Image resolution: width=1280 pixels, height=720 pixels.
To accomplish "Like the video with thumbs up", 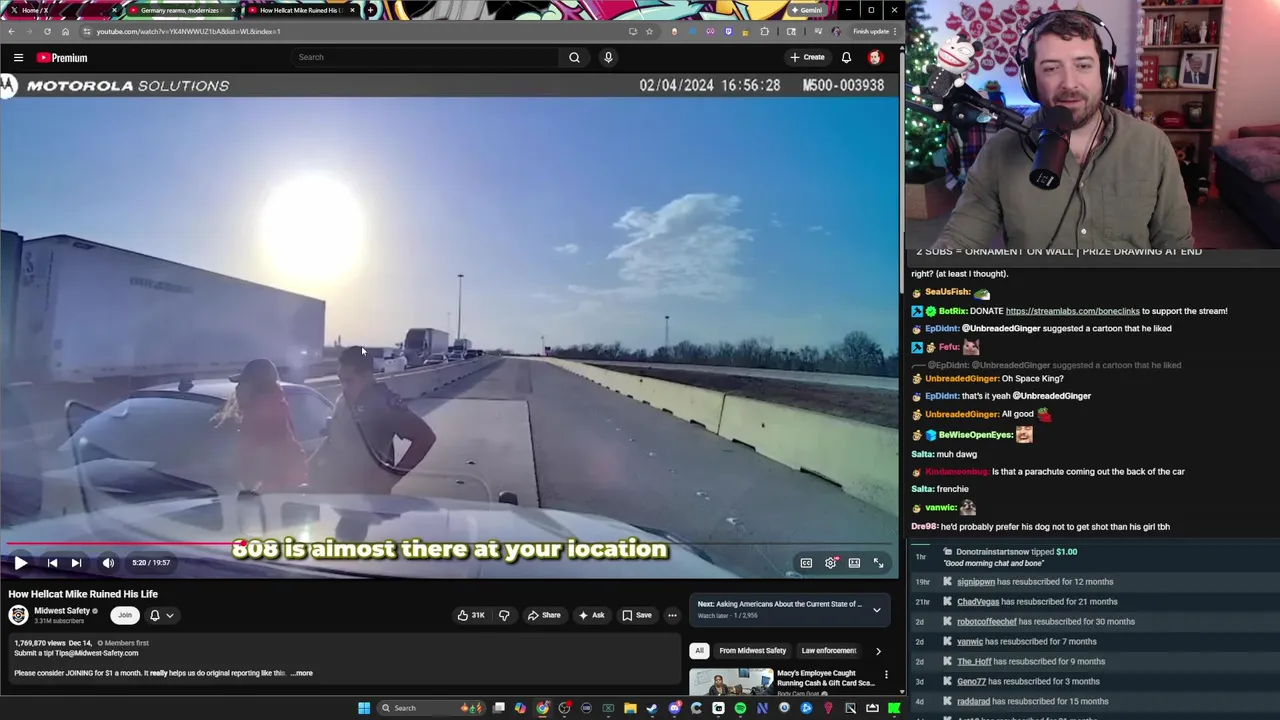I will coord(471,615).
